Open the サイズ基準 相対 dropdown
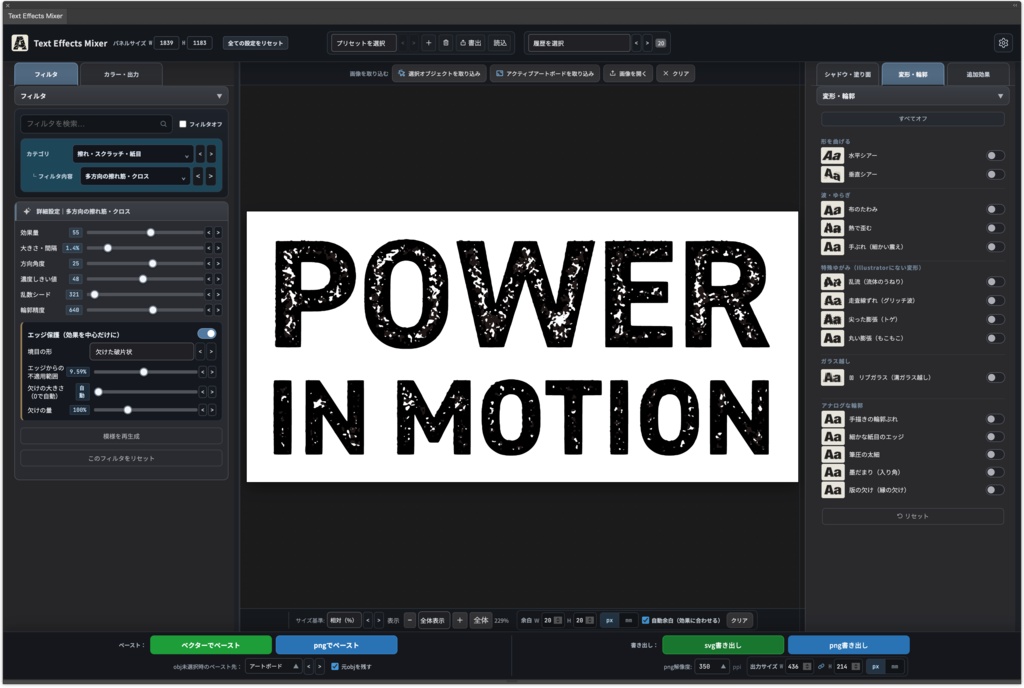This screenshot has width=1024, height=688. pyautogui.click(x=344, y=620)
